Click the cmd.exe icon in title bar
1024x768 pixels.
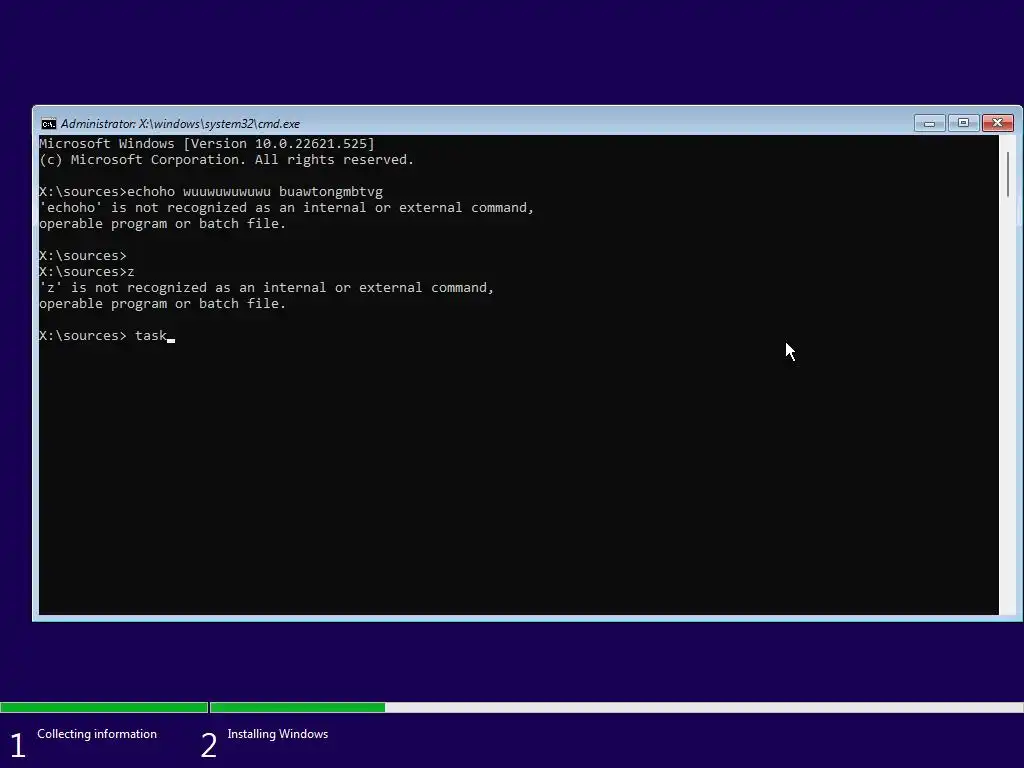(48, 124)
